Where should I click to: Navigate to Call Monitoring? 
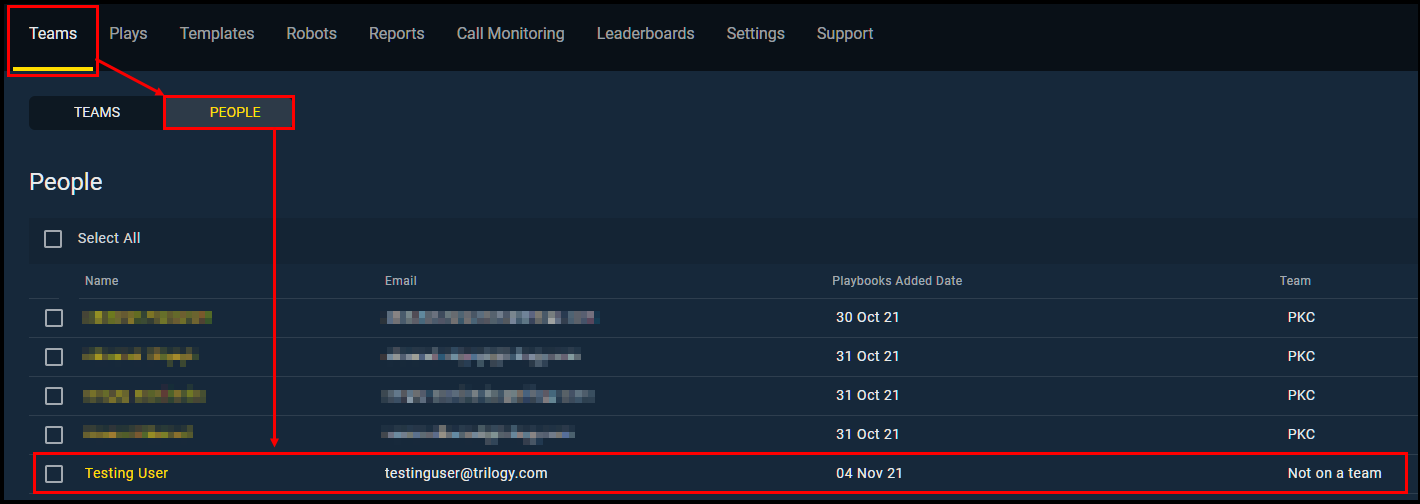[x=510, y=34]
